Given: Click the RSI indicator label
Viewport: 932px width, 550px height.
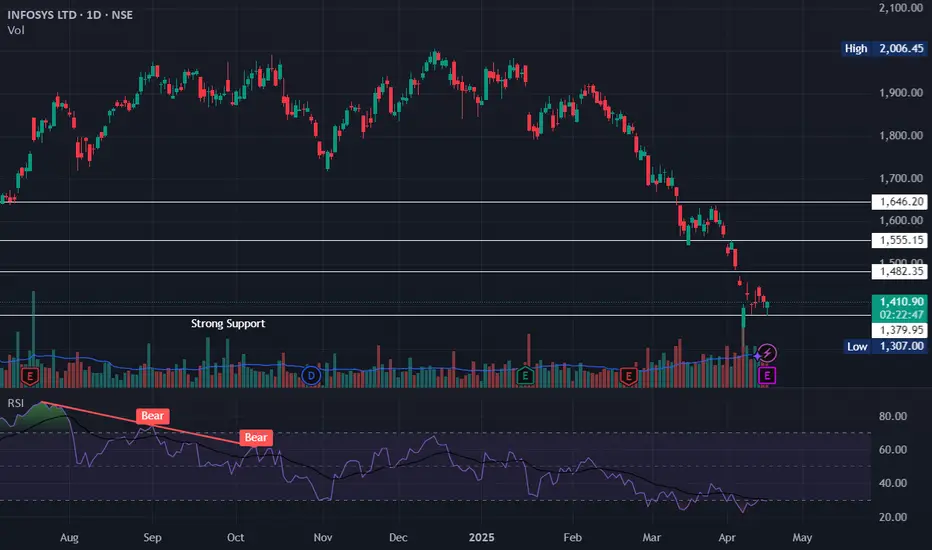Looking at the screenshot, I should point(15,403).
